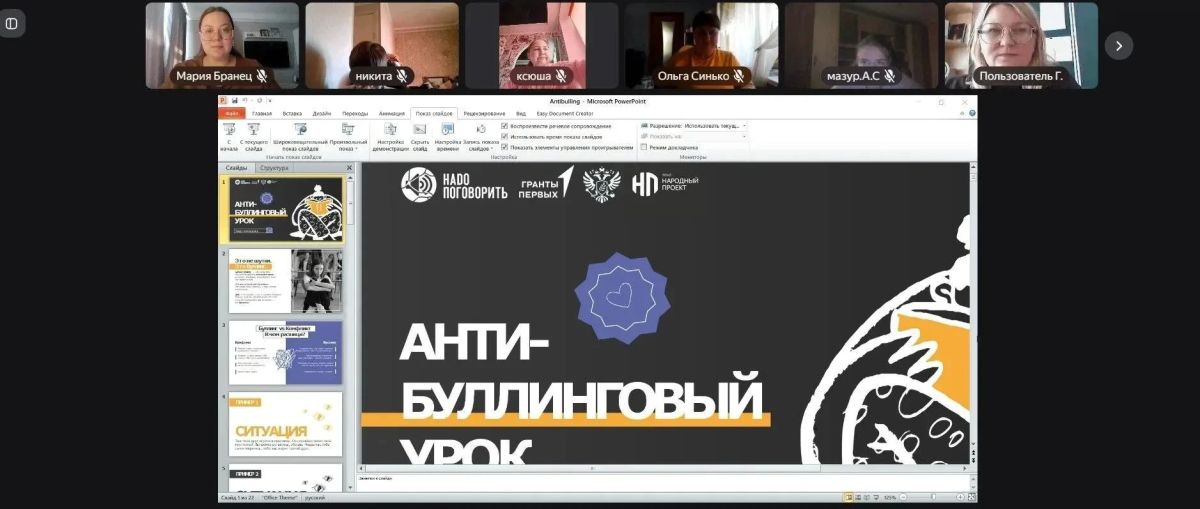Click ксюша participant video tile
This screenshot has height=509, width=1200.
pos(541,46)
